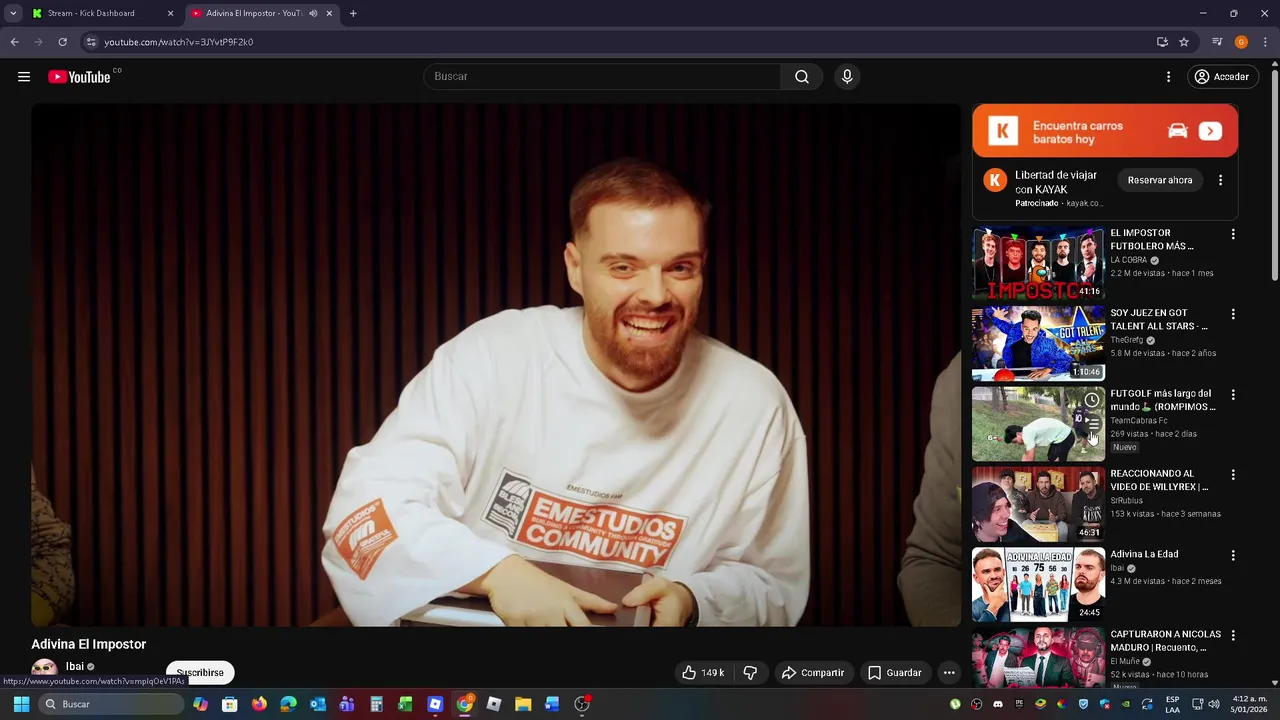Open Chrome three-dot menu

point(1266,42)
